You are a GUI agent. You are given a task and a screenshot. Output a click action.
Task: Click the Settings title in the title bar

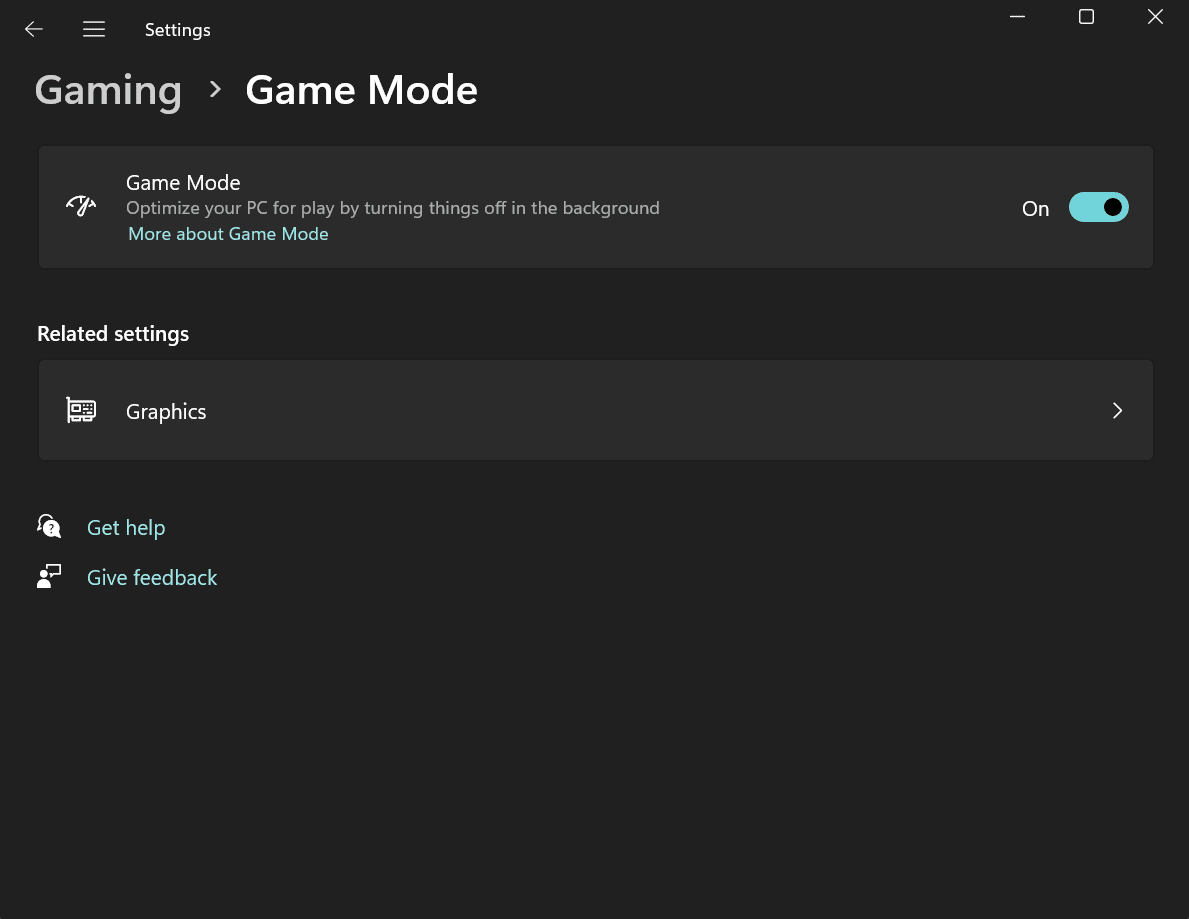(x=178, y=29)
